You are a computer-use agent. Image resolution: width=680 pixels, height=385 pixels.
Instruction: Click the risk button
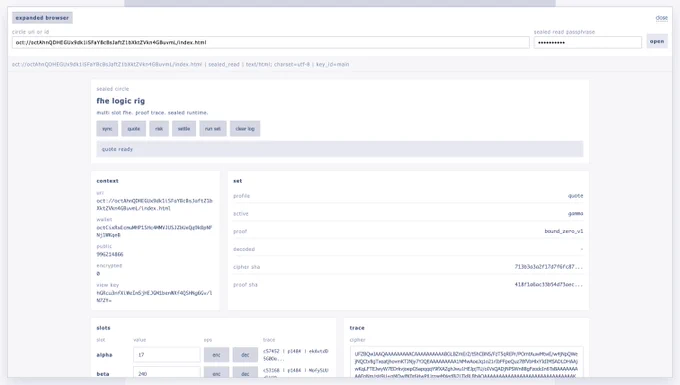point(159,129)
